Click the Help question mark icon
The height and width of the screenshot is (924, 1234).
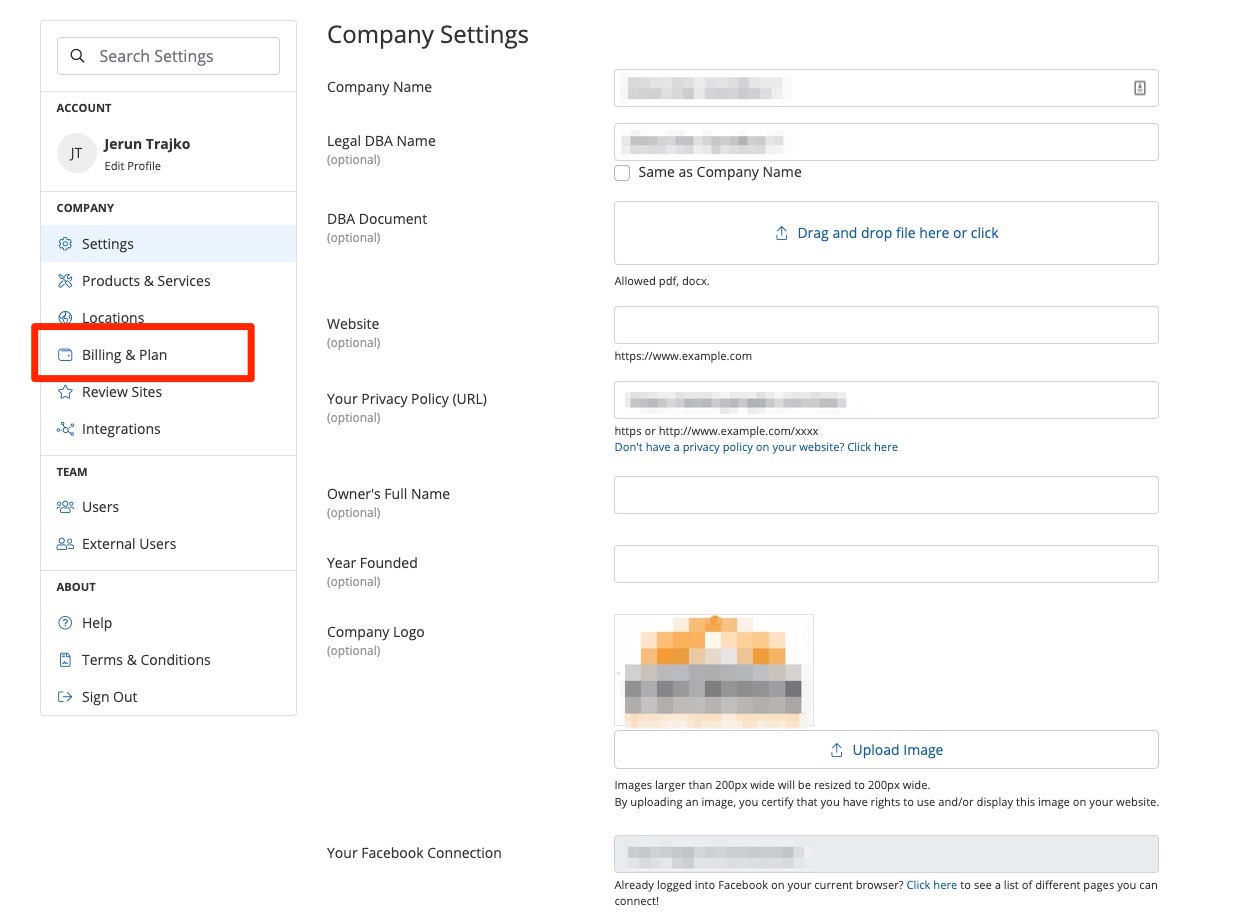65,623
